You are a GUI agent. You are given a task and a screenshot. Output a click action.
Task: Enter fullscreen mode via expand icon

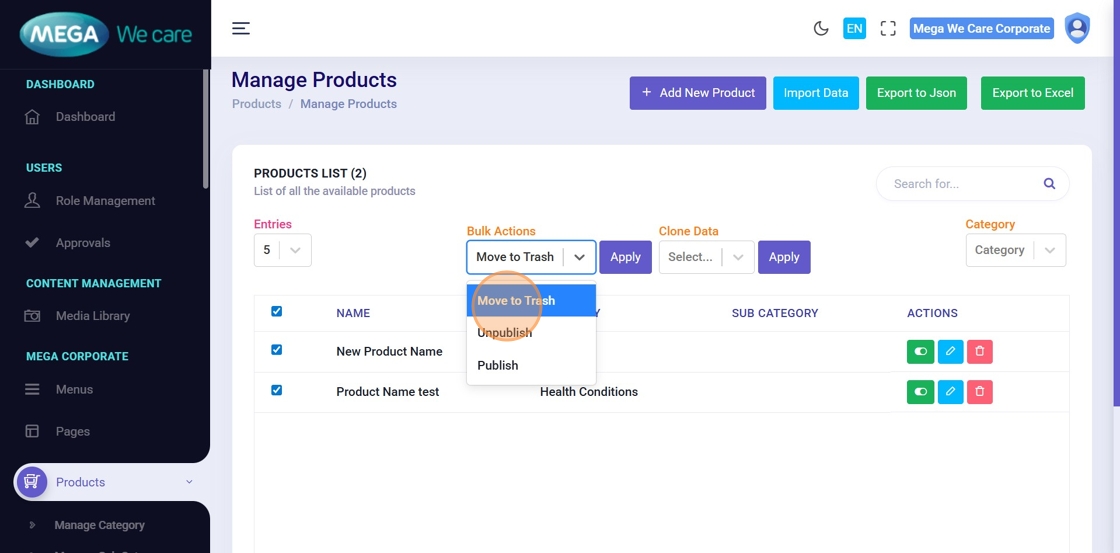coord(888,29)
